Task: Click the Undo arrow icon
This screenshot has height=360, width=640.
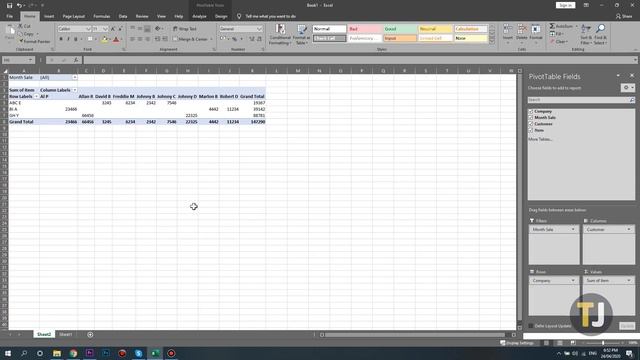Action: tap(19, 5)
